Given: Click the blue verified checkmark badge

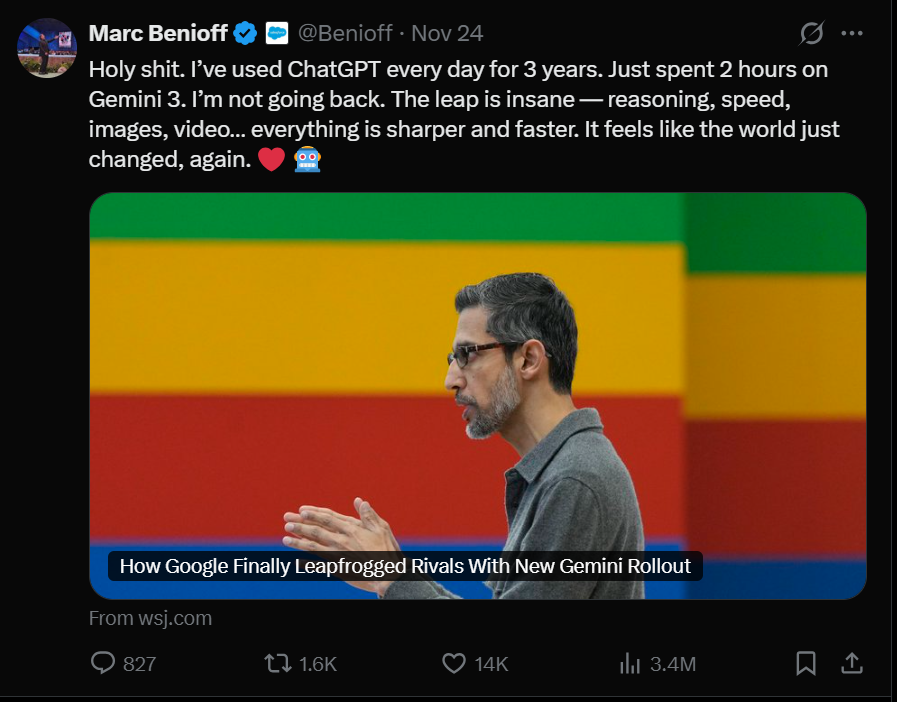Looking at the screenshot, I should click(245, 34).
